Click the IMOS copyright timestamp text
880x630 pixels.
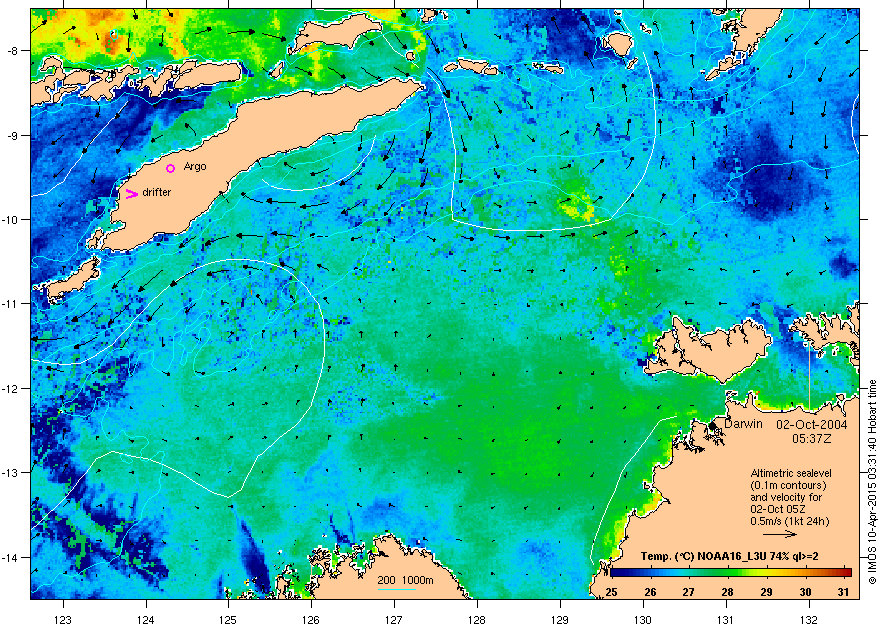(872, 482)
